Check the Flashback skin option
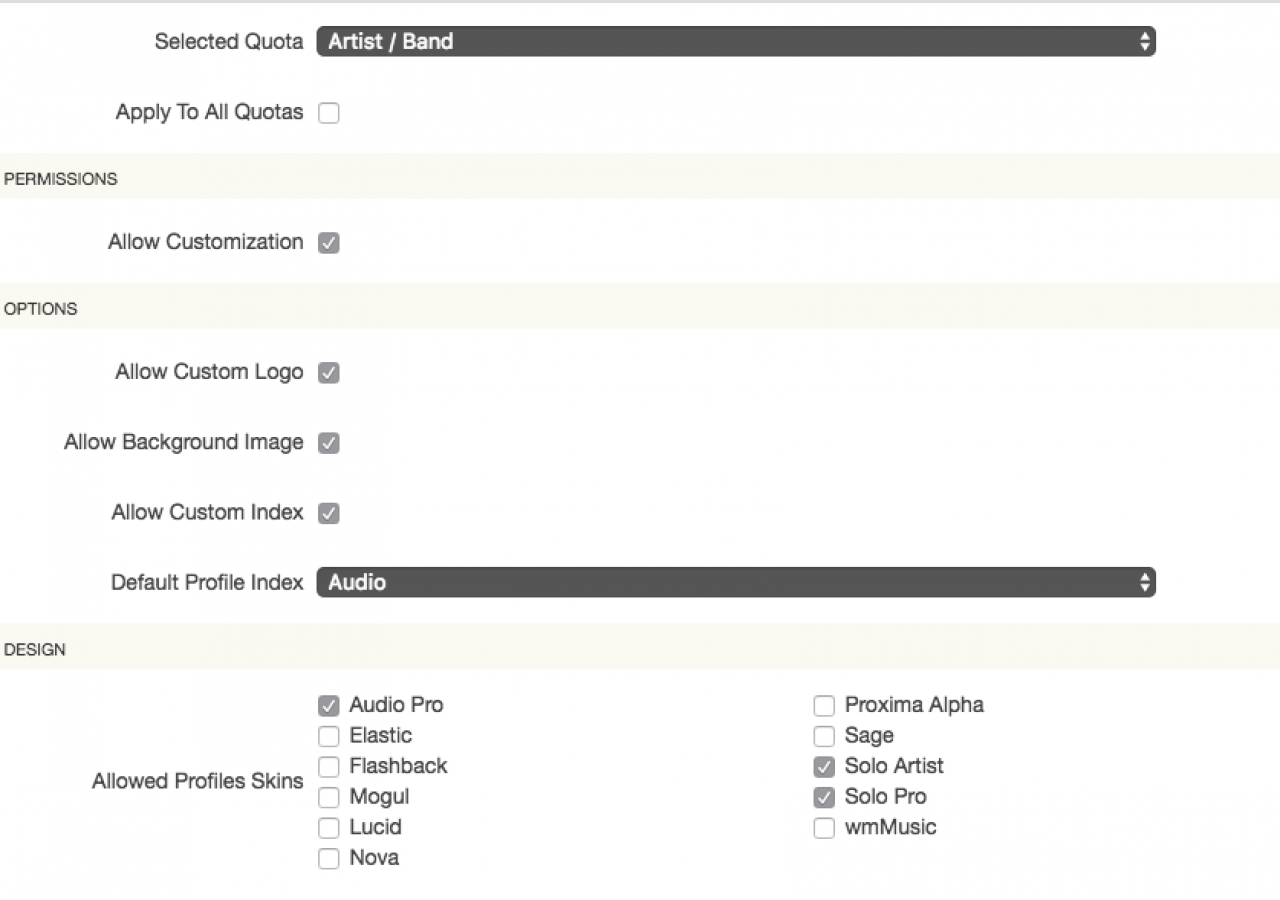Screen dimensions: 1280x900 [x=329, y=767]
